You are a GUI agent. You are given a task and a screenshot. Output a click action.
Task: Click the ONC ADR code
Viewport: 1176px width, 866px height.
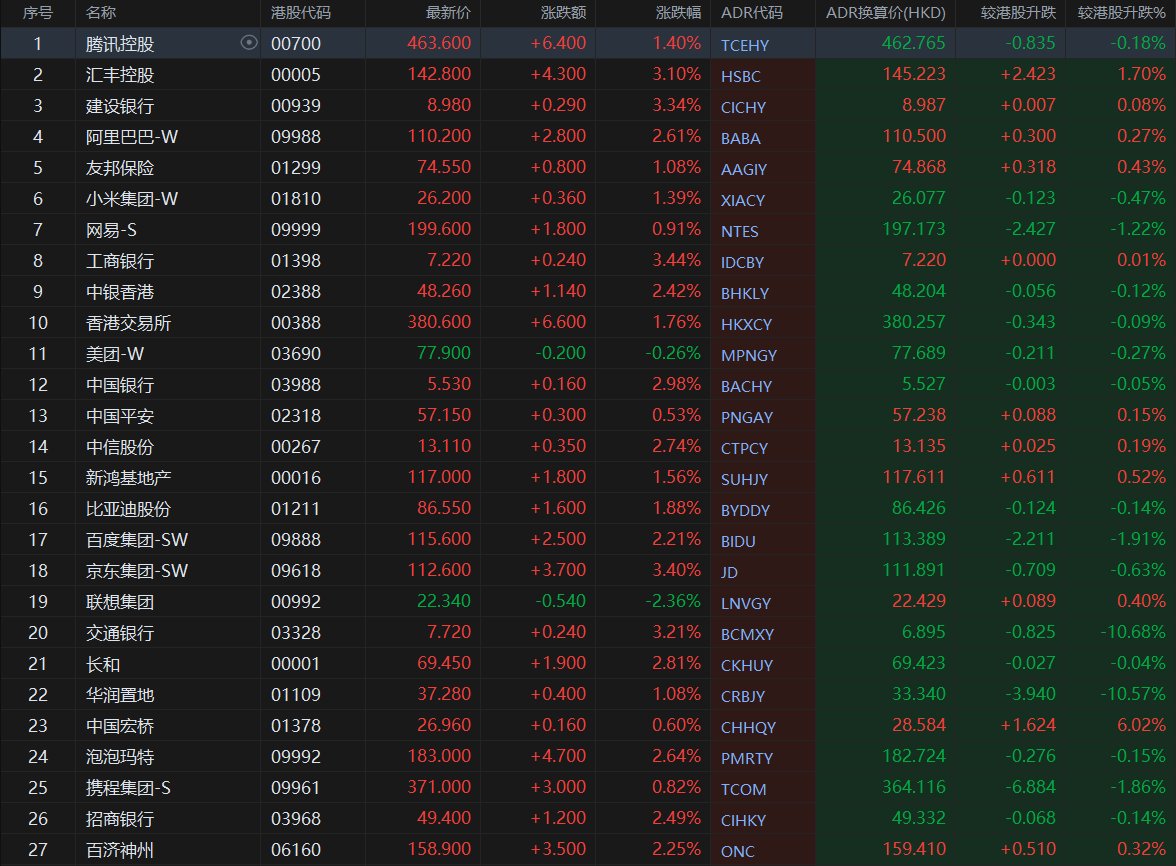point(737,851)
